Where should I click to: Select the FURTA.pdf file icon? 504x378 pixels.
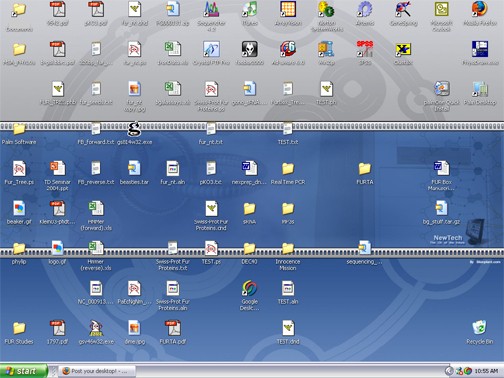173,328
